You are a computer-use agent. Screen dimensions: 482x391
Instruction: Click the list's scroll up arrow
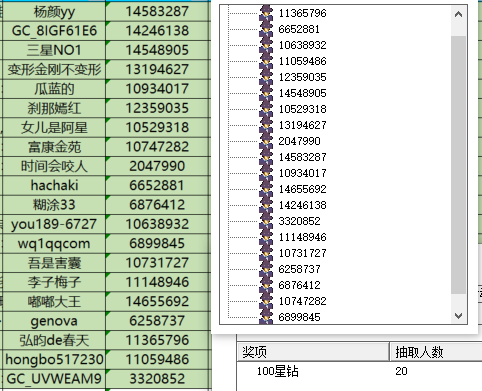(x=458, y=14)
